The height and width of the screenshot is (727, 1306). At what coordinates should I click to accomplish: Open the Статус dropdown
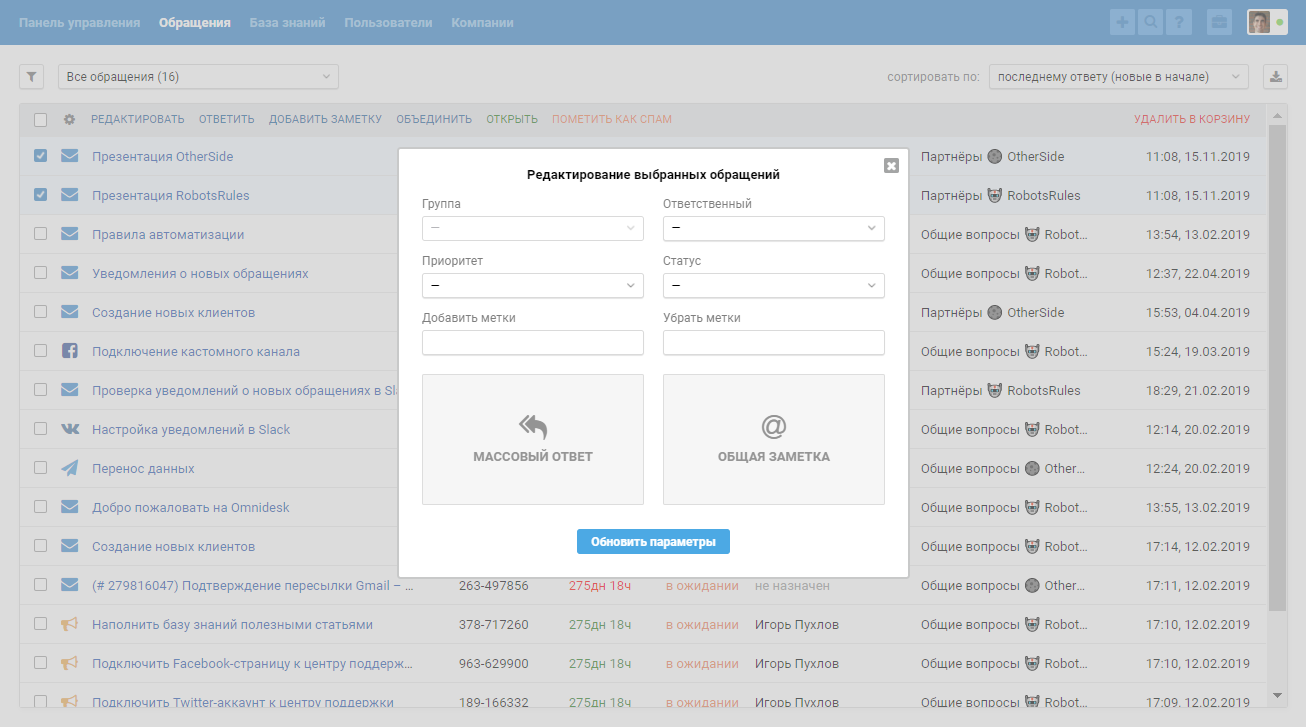pyautogui.click(x=773, y=286)
